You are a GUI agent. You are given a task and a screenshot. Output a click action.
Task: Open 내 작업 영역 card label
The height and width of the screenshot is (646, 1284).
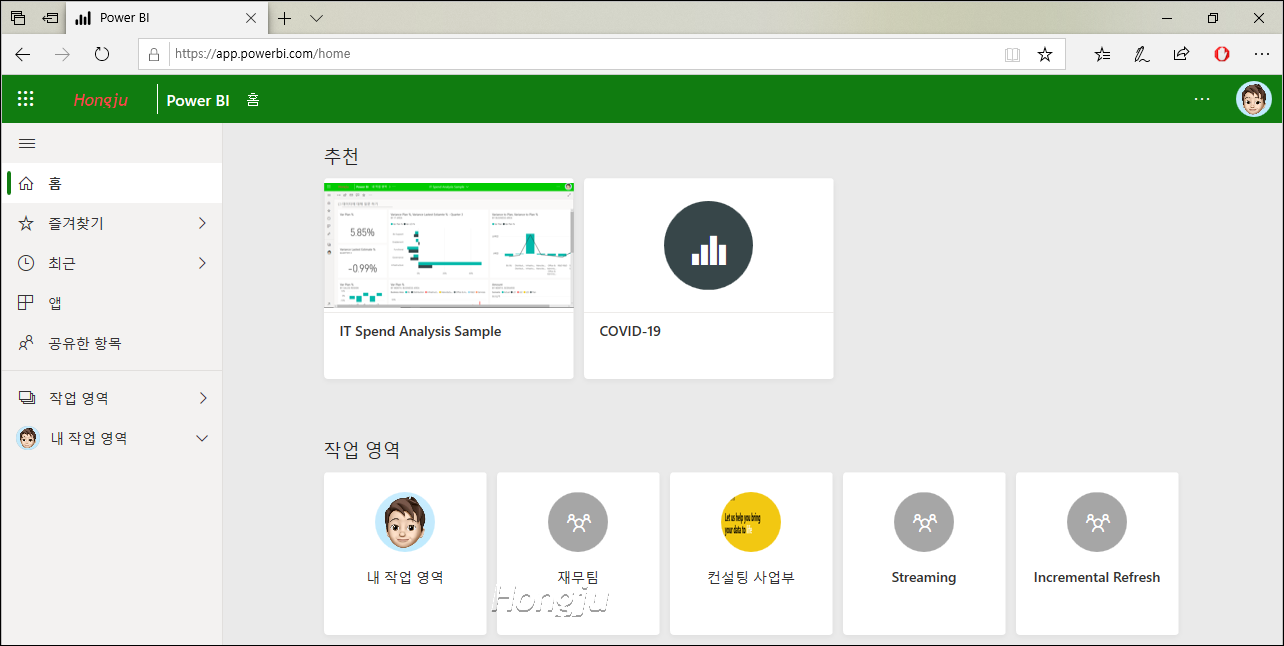[x=405, y=577]
